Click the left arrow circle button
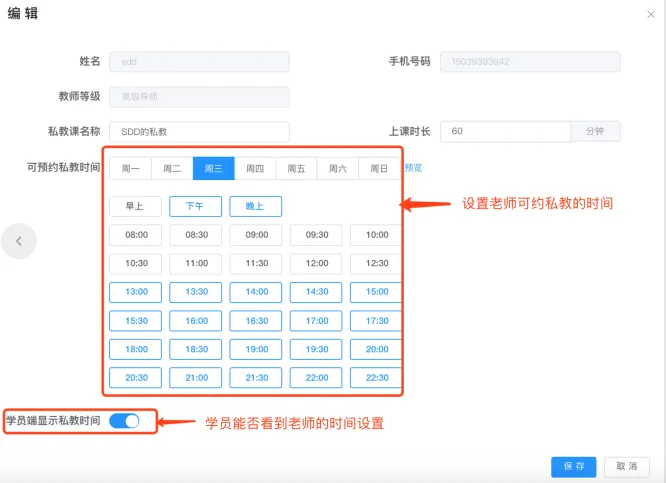Image resolution: width=666 pixels, height=483 pixels. (x=18, y=241)
